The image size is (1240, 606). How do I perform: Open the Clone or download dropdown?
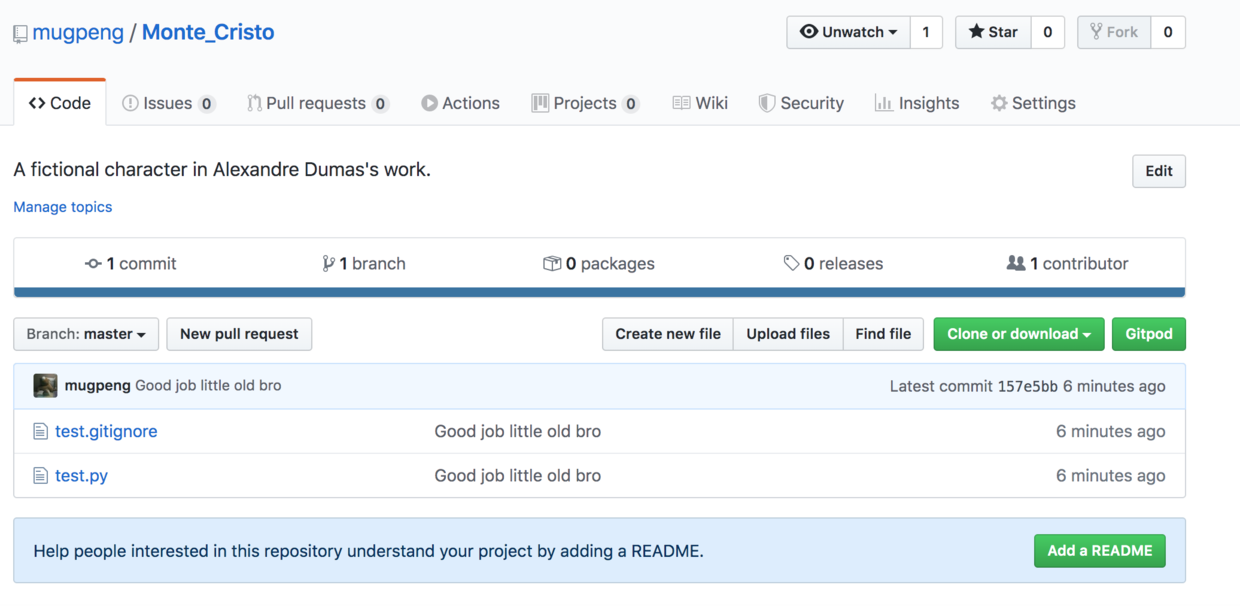coord(1018,334)
